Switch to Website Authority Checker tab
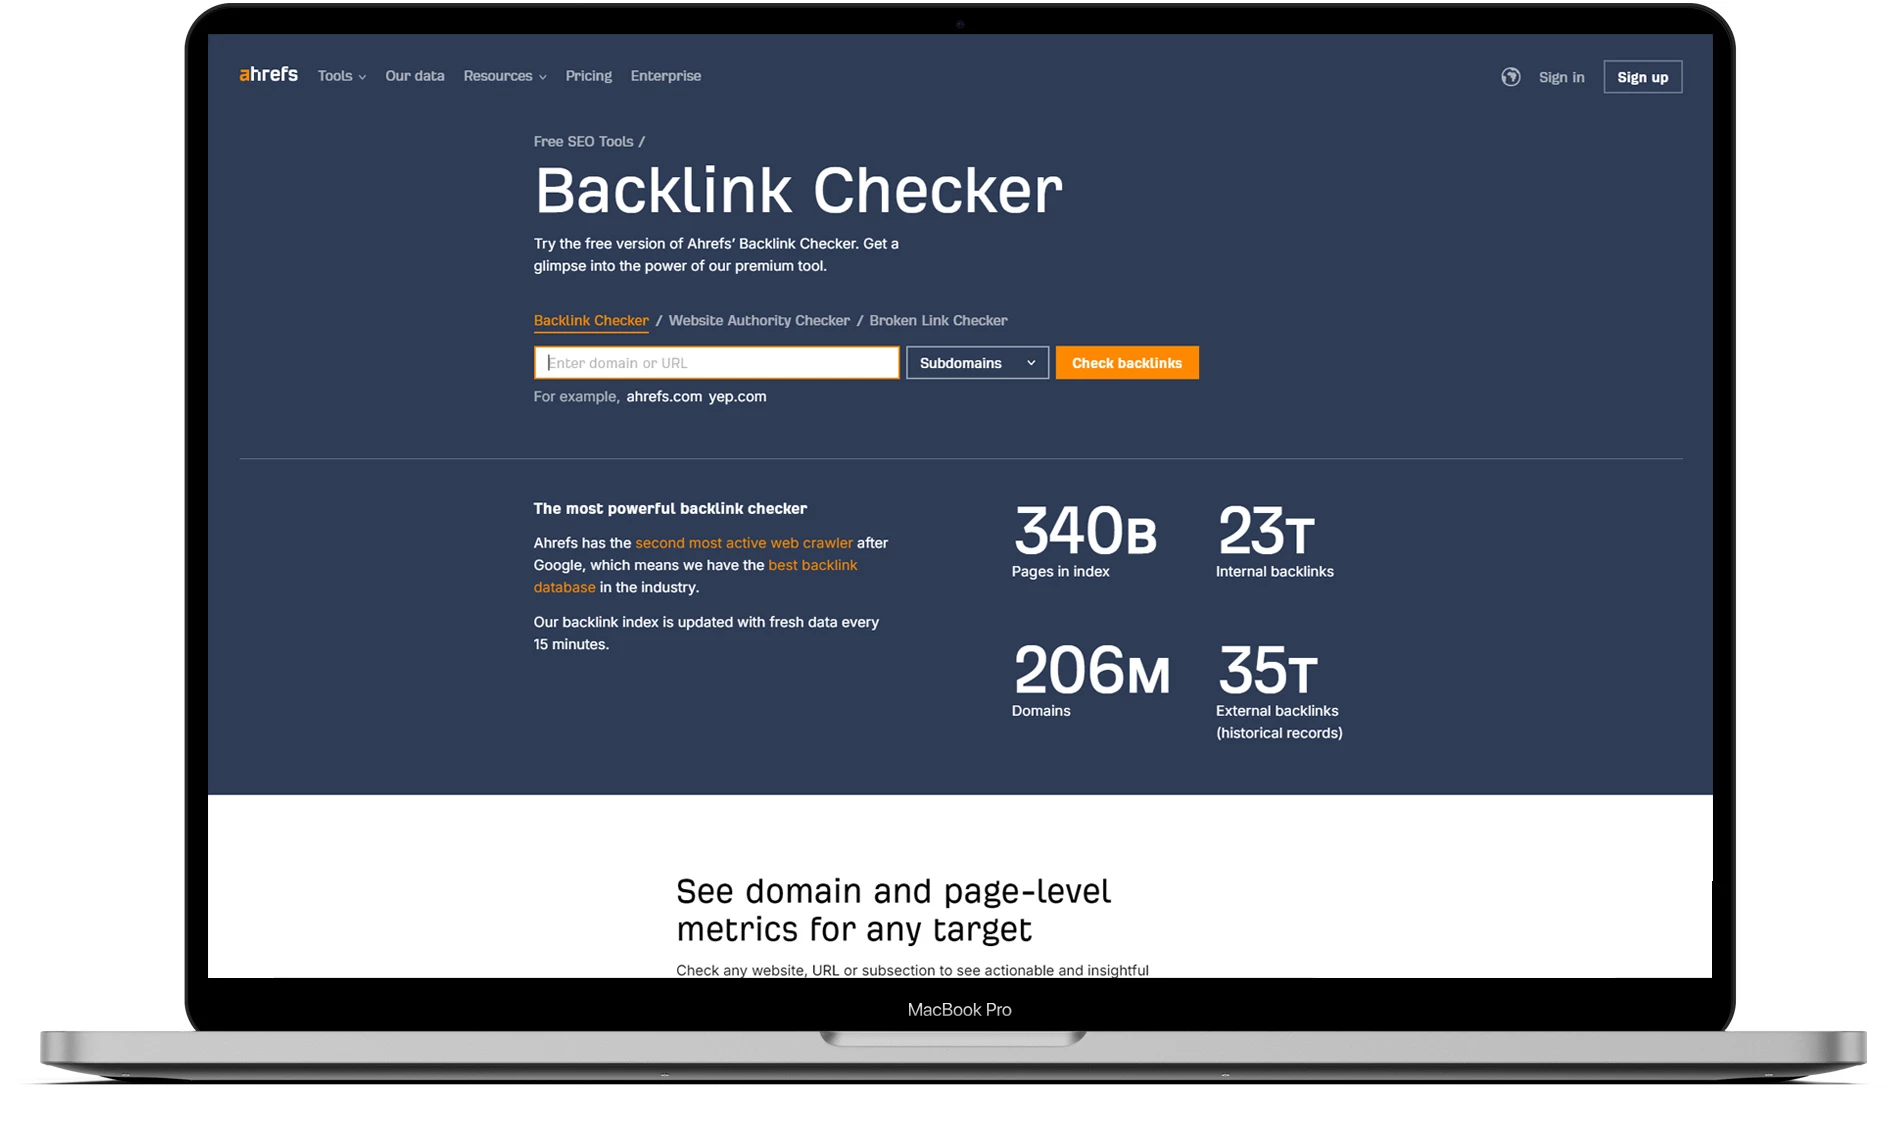Image resolution: width=1900 pixels, height=1140 pixels. click(759, 321)
